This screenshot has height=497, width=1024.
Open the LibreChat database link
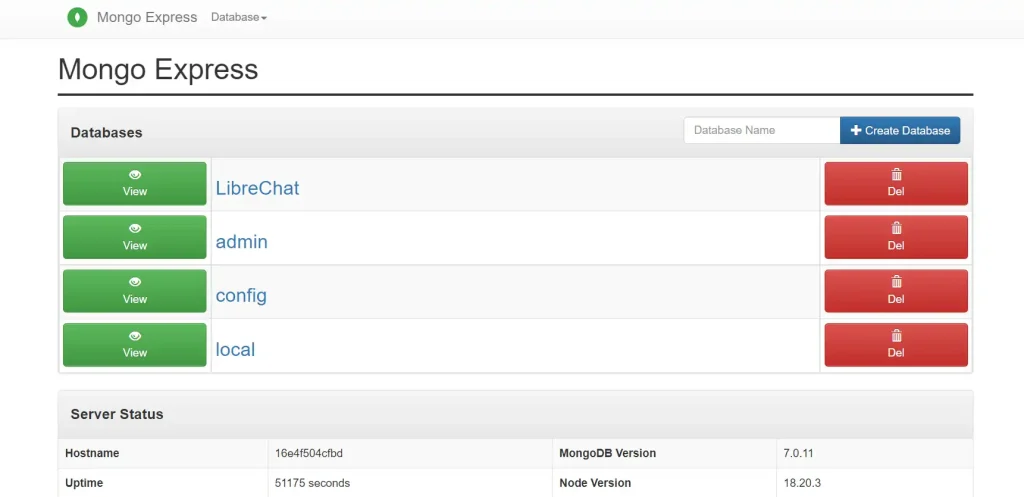coord(257,188)
